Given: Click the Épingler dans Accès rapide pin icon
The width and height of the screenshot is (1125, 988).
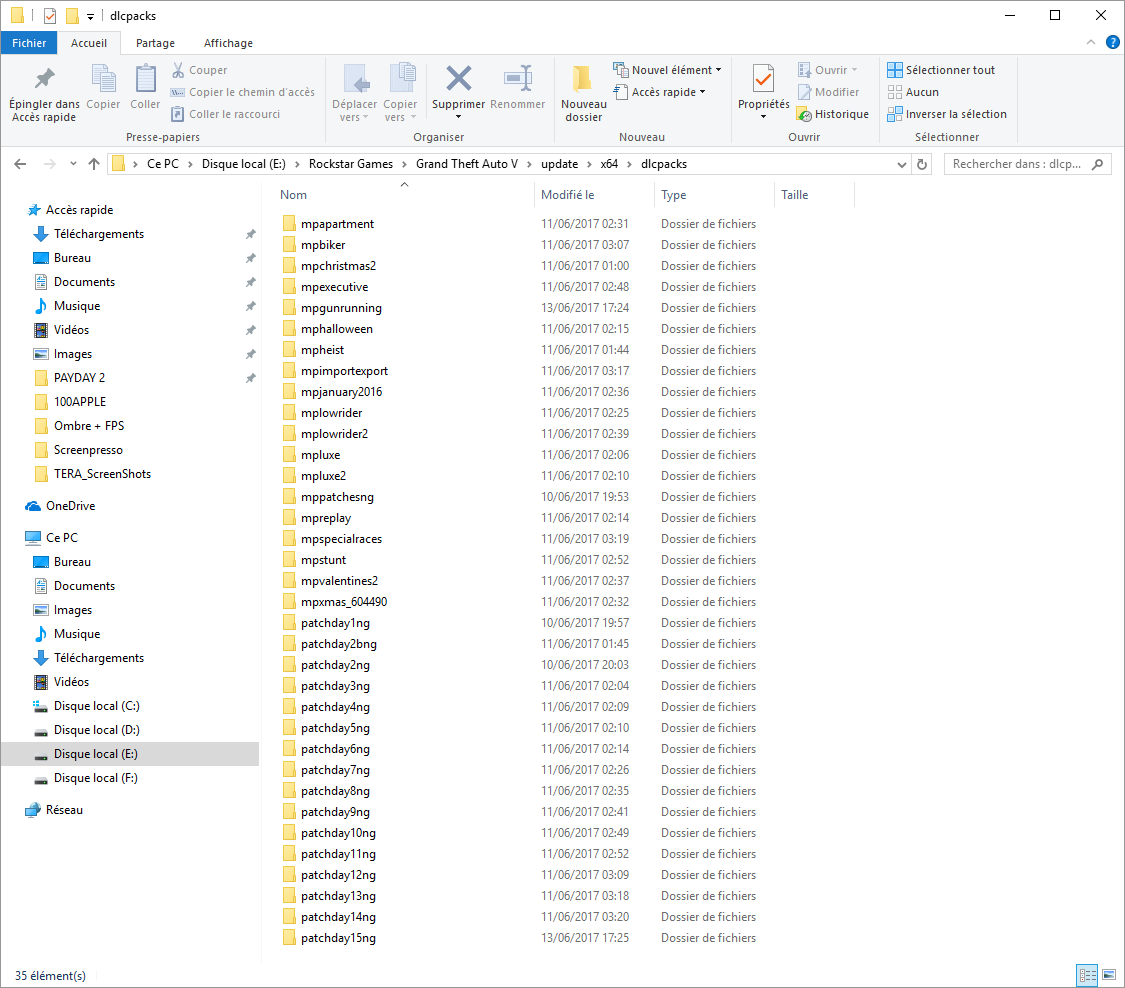Looking at the screenshot, I should coord(44,78).
